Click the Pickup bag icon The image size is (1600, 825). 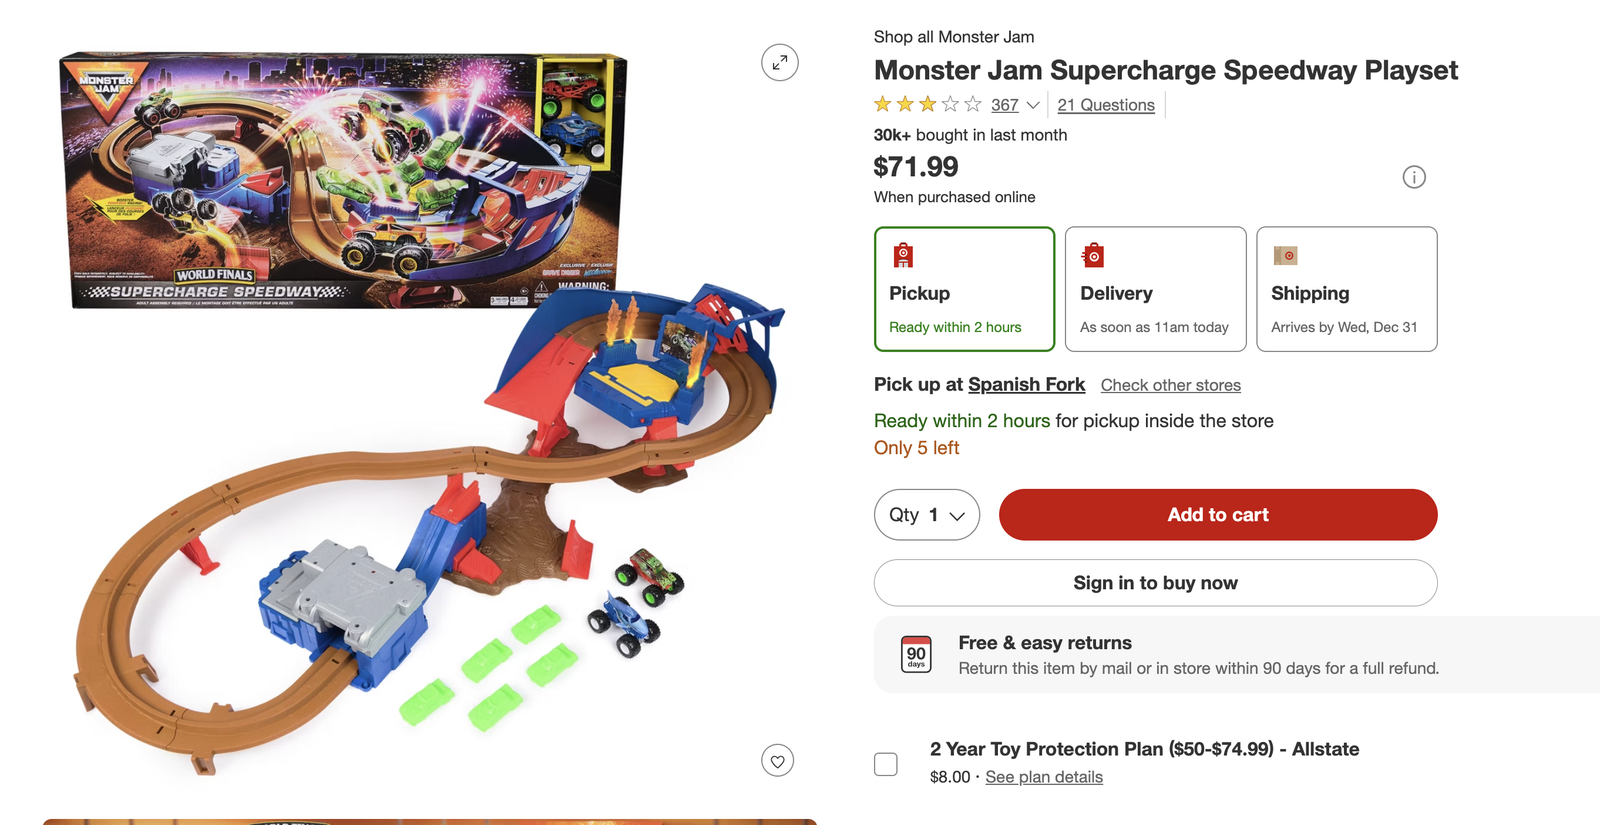[903, 256]
